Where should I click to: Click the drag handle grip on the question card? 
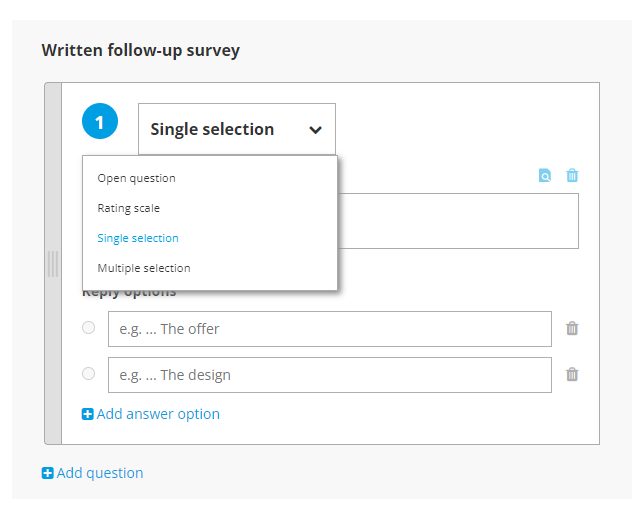[x=53, y=264]
